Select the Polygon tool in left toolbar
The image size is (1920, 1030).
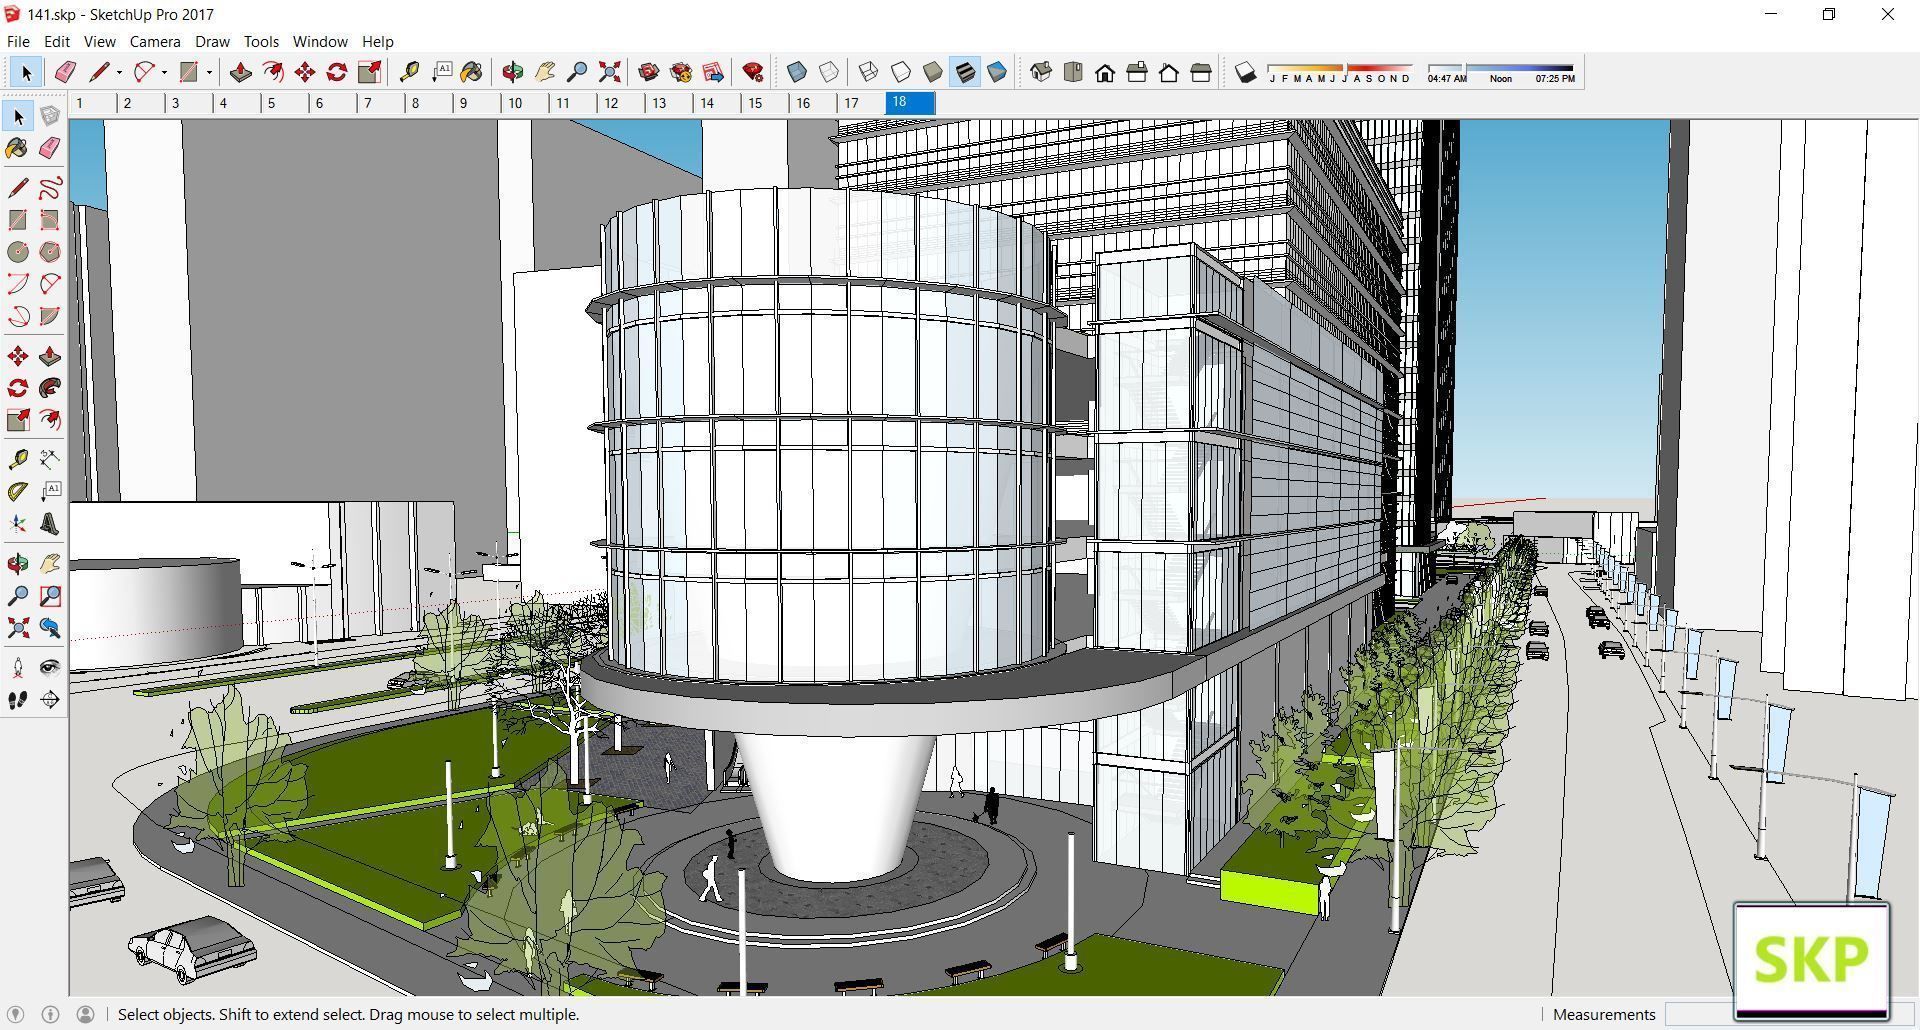click(x=50, y=252)
